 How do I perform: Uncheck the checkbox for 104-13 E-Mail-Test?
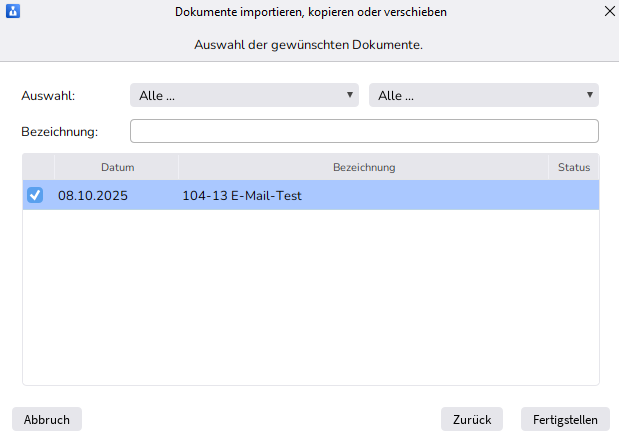click(x=35, y=195)
